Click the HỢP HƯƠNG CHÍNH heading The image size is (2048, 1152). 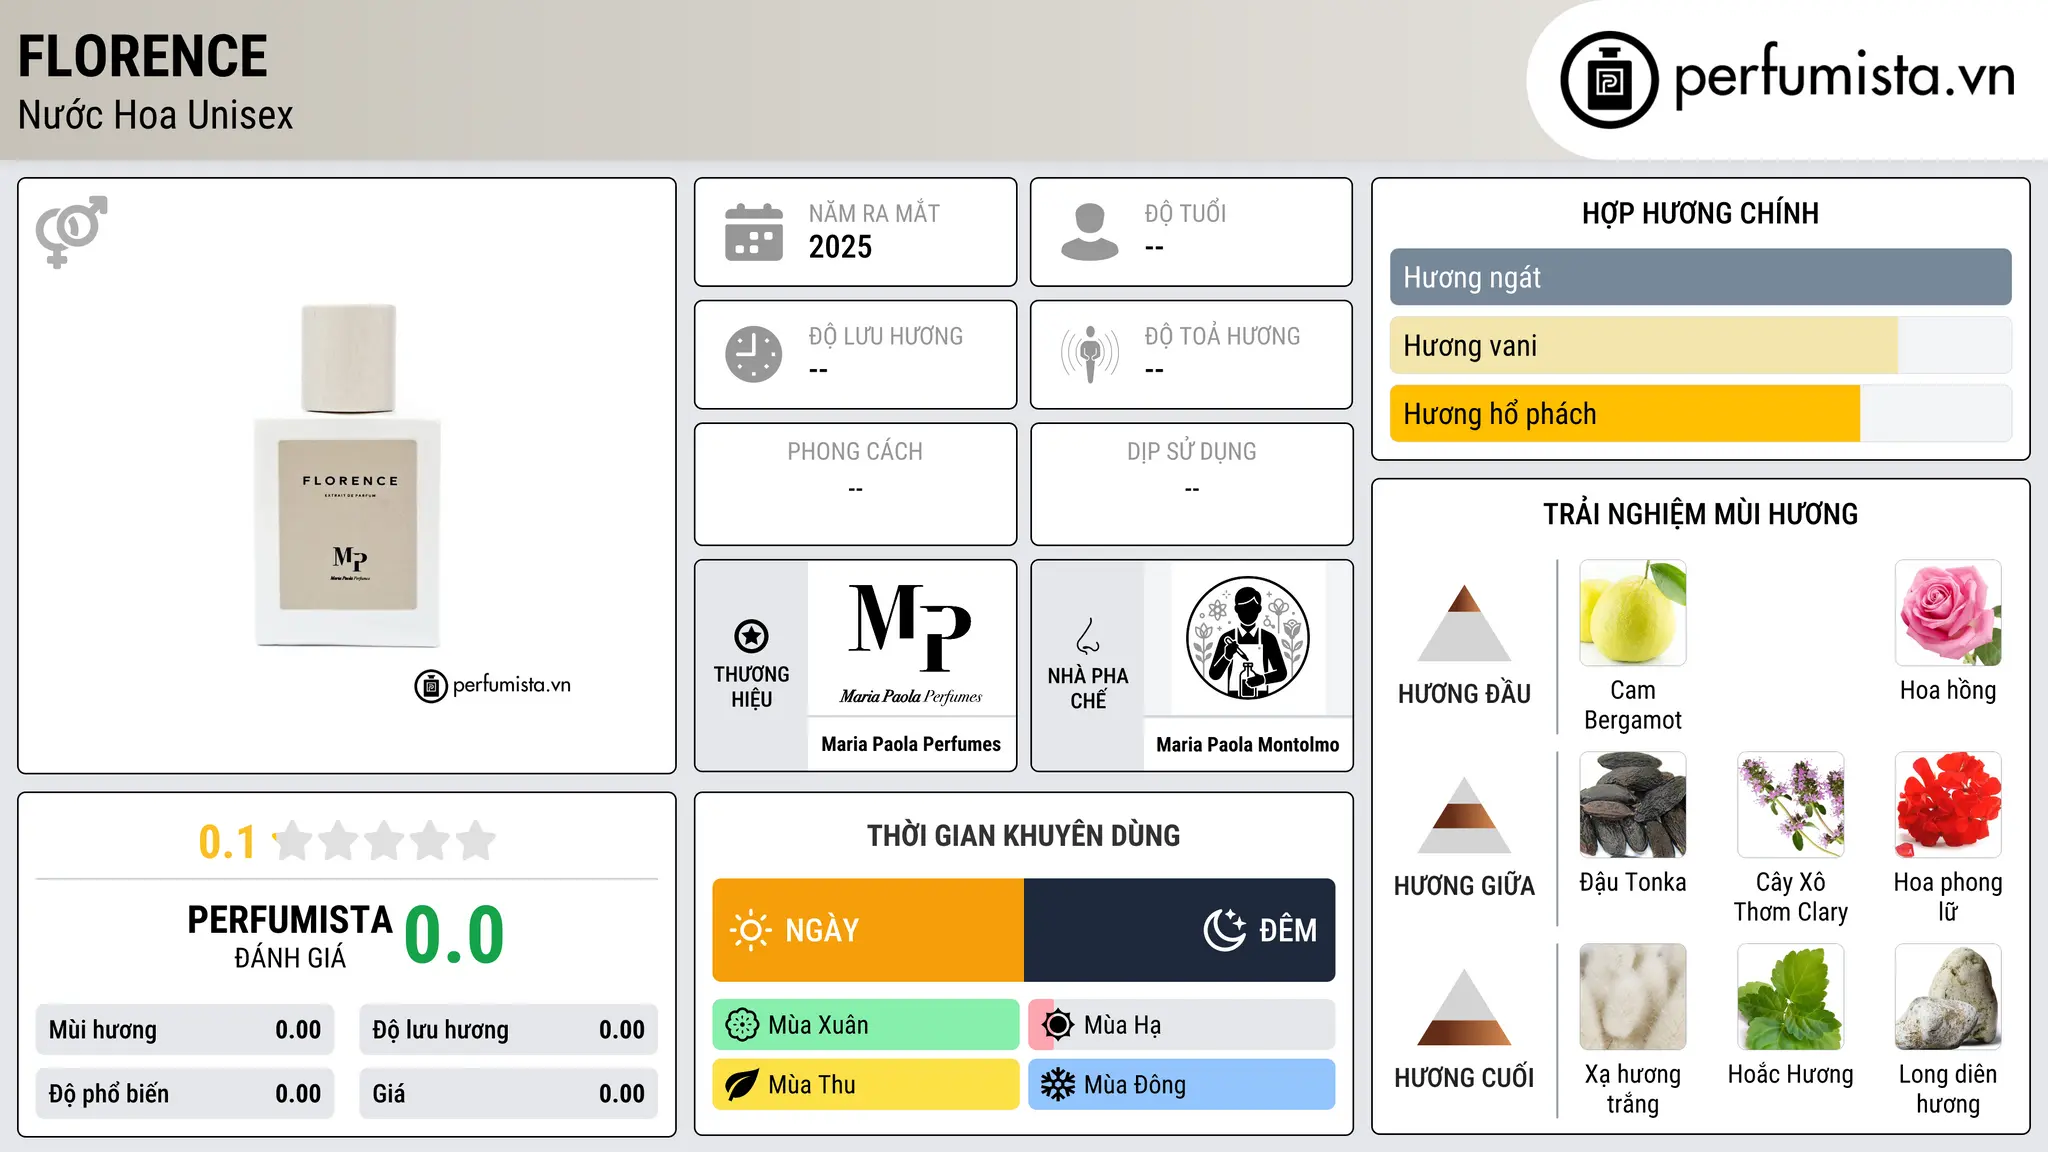tap(1700, 213)
